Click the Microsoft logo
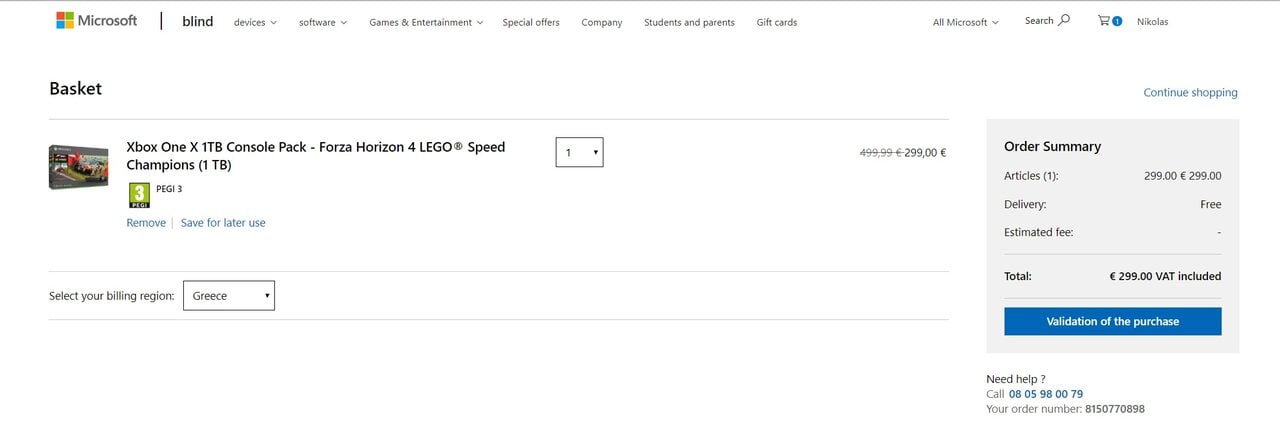The height and width of the screenshot is (424, 1280). (x=96, y=21)
